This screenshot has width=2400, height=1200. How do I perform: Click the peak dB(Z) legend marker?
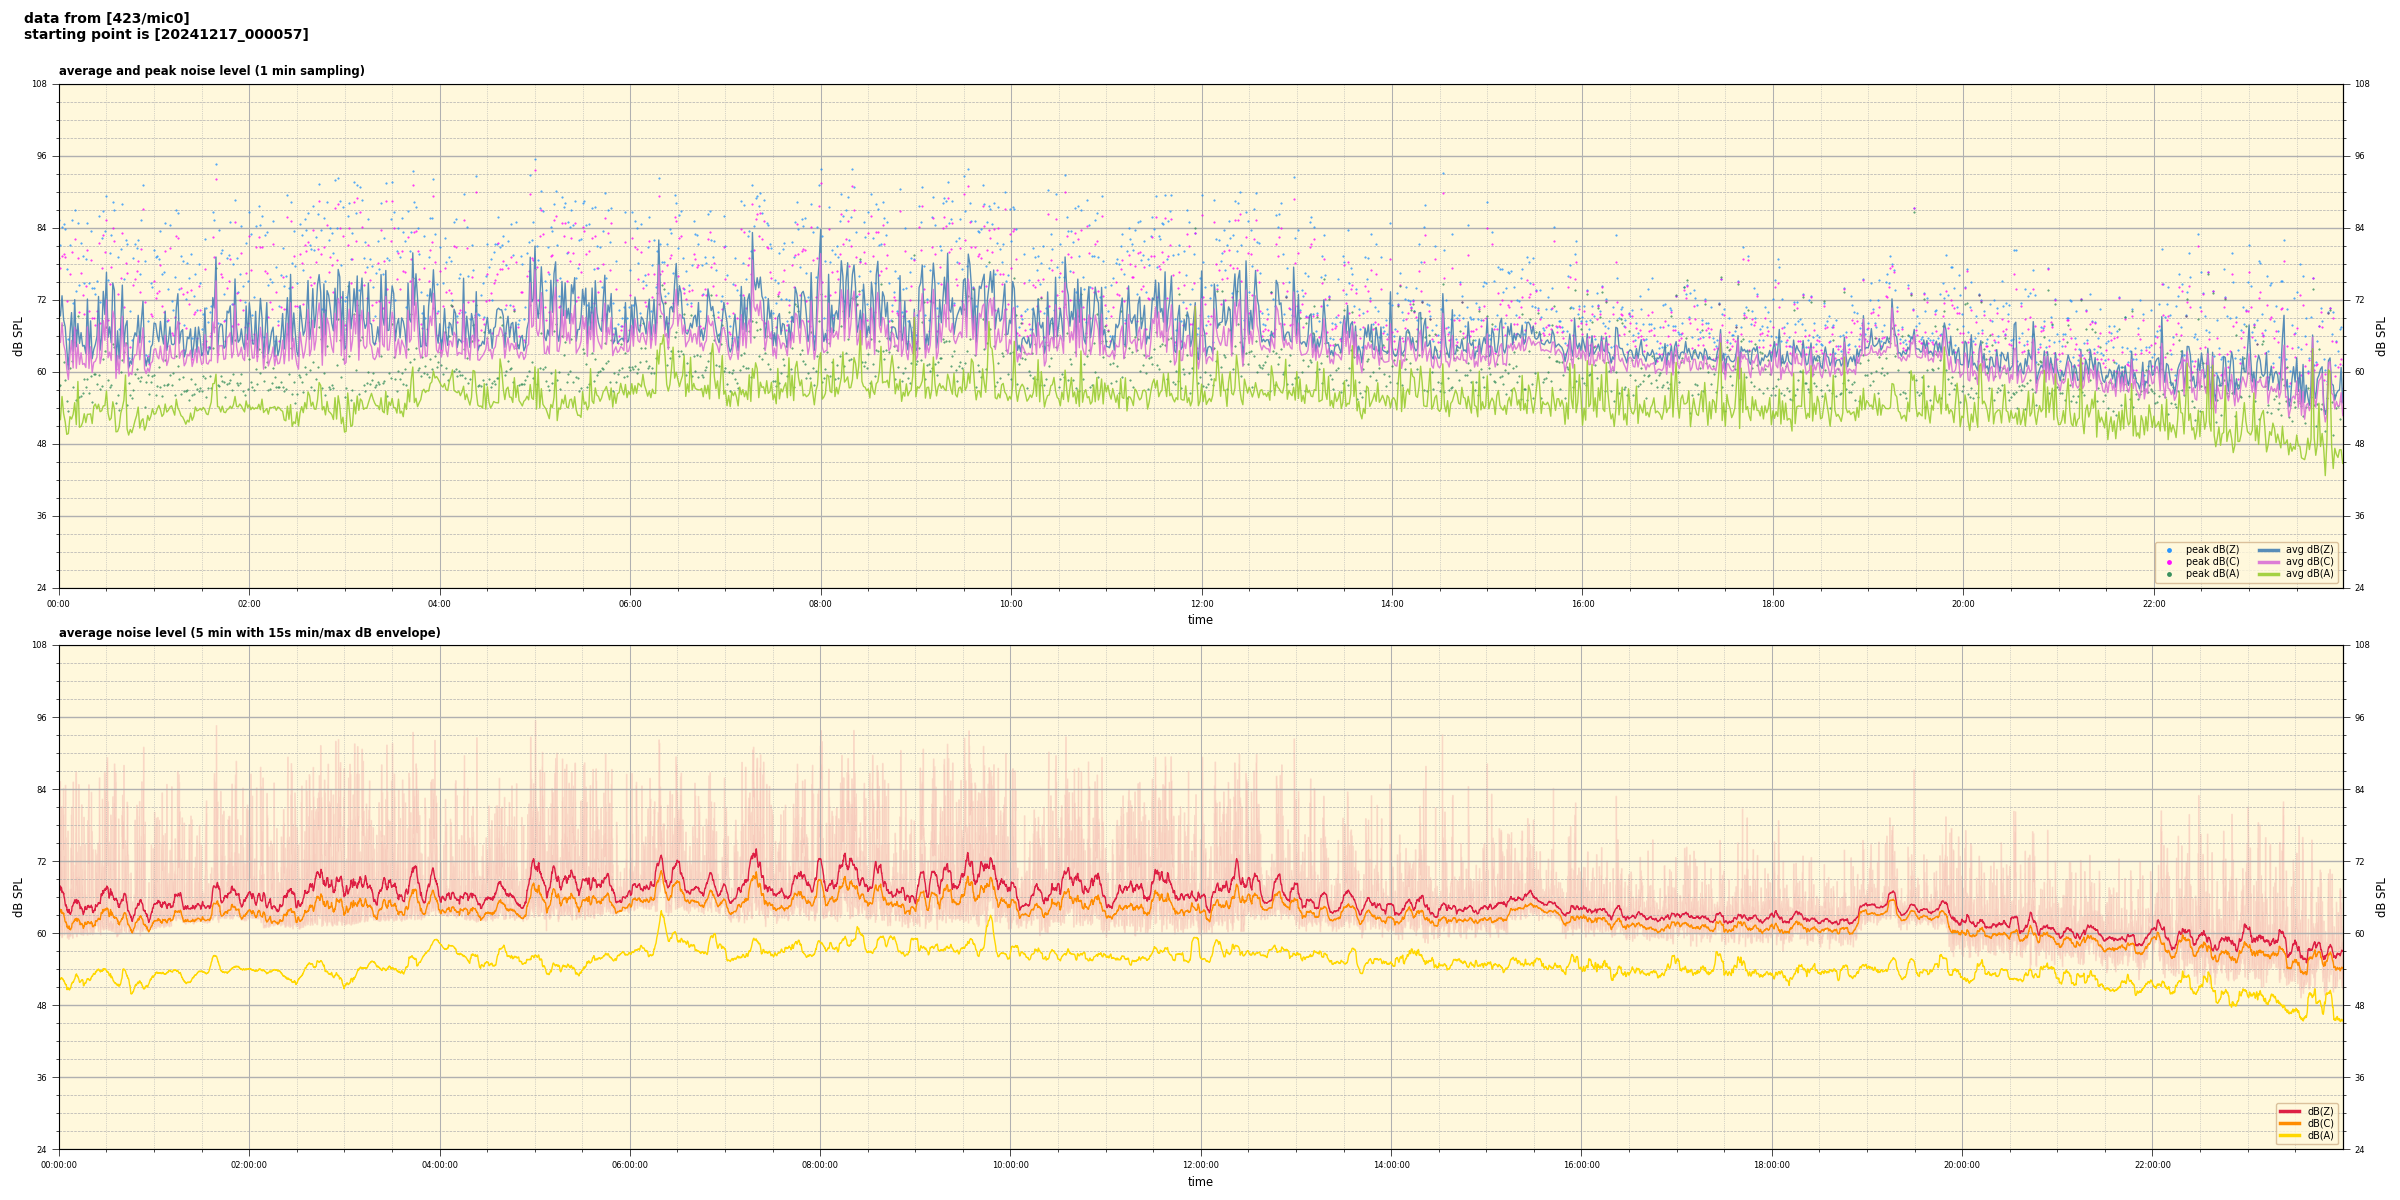point(2169,550)
